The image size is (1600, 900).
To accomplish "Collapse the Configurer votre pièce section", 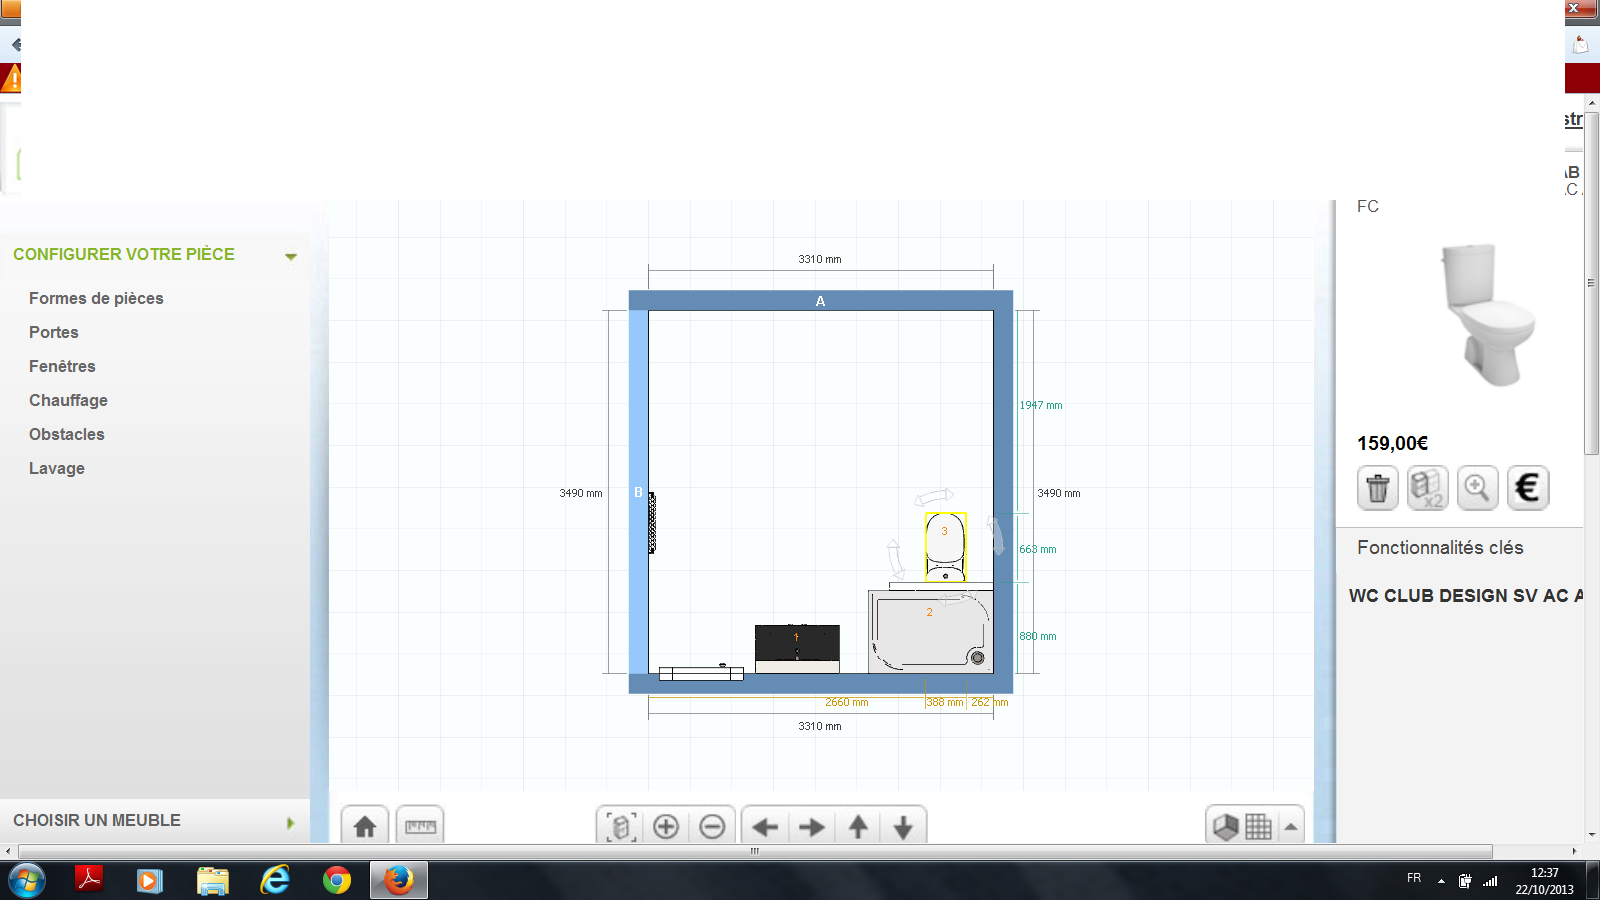I will pyautogui.click(x=291, y=256).
